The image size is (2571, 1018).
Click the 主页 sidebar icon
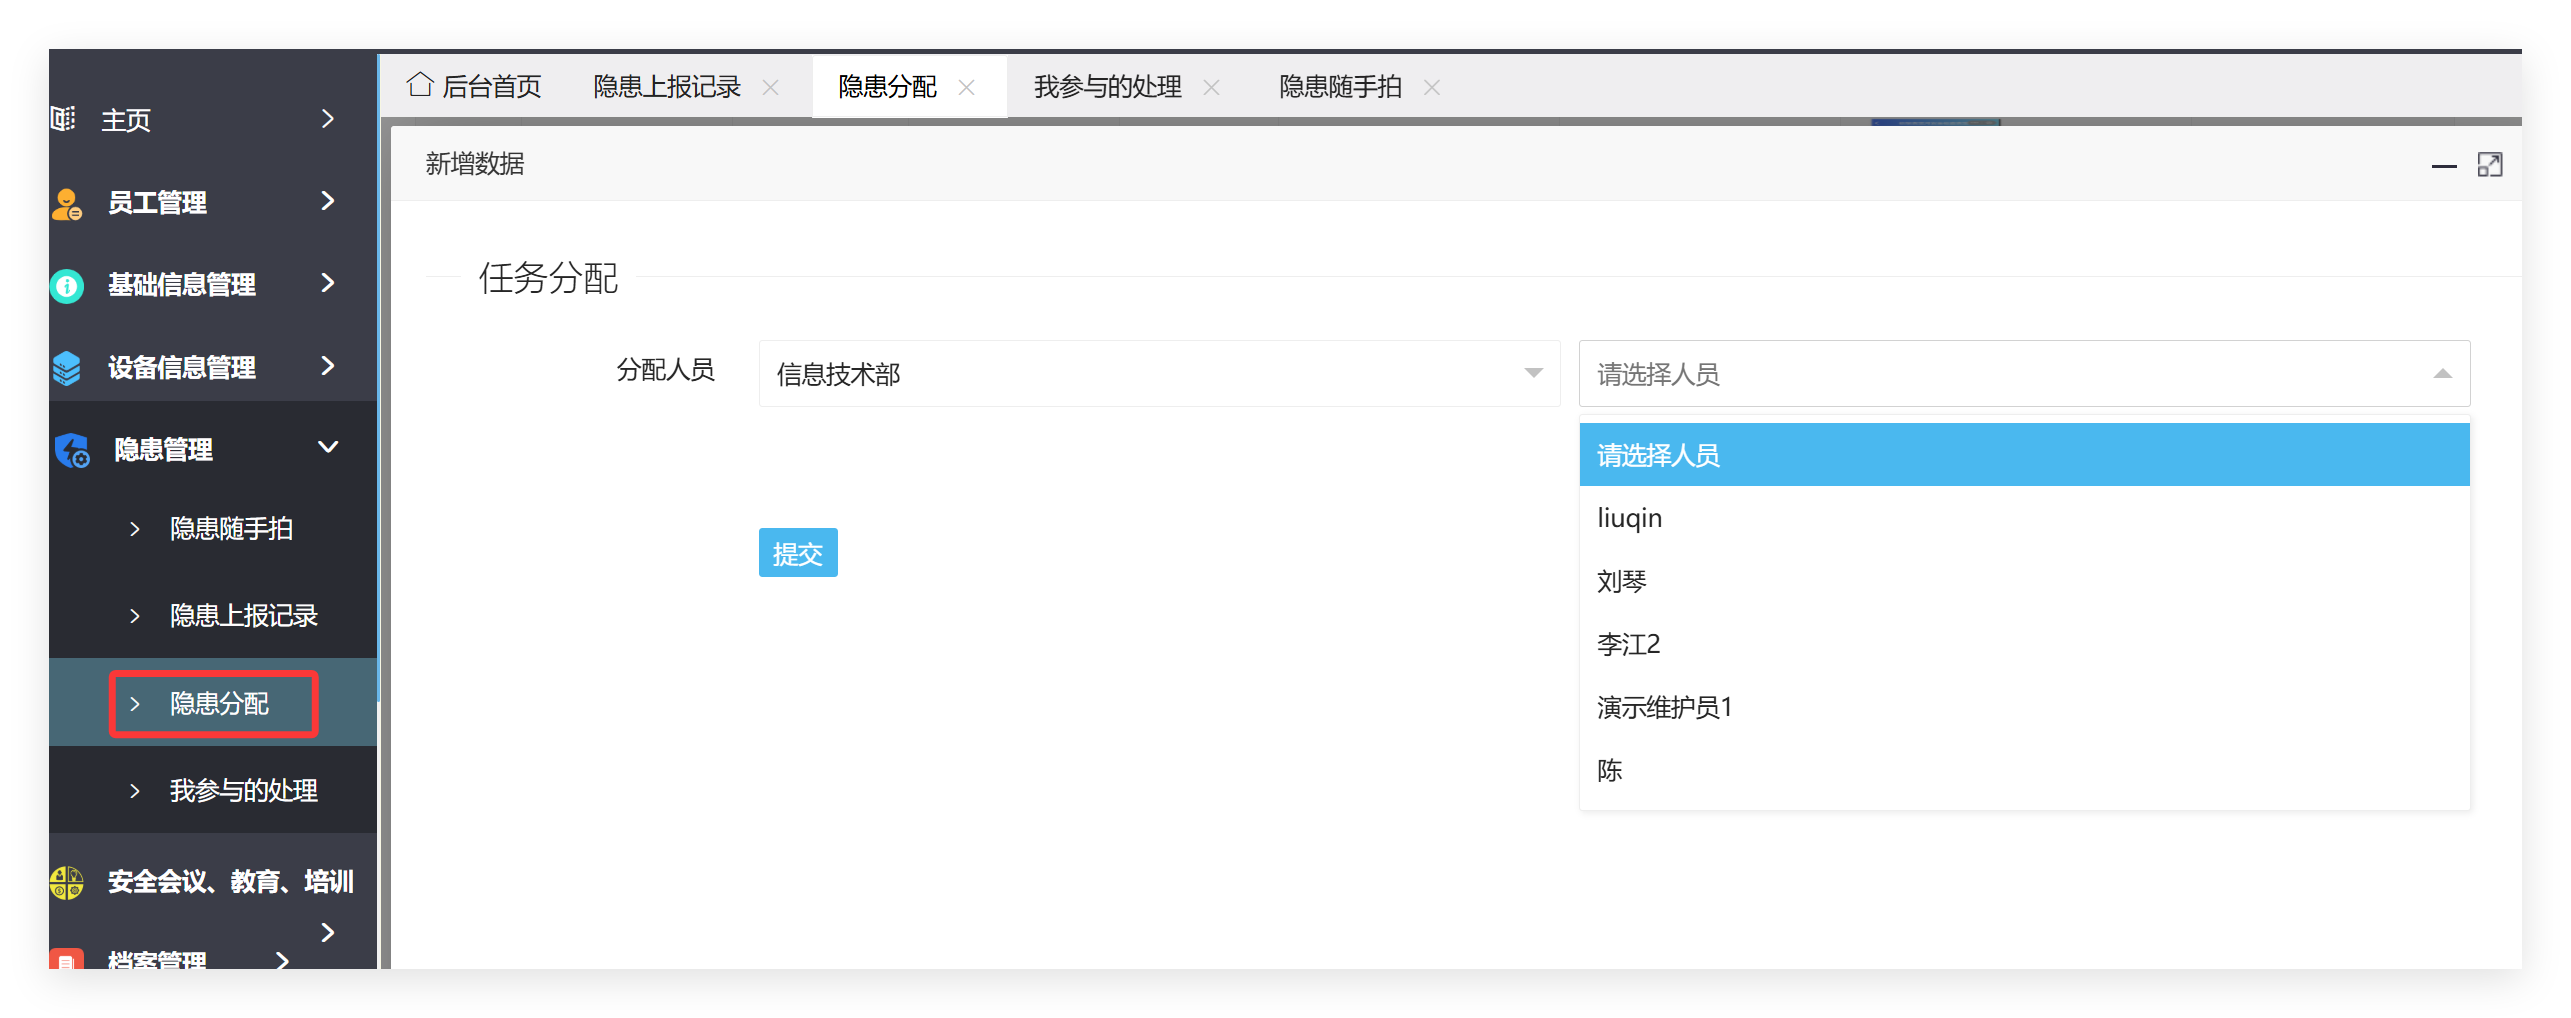(x=64, y=119)
